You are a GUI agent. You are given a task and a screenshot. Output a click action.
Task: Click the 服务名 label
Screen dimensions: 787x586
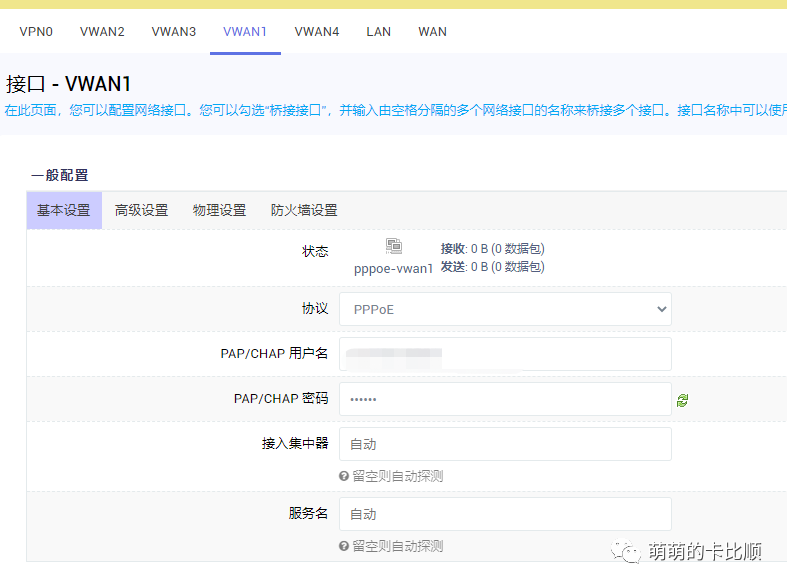(308, 513)
